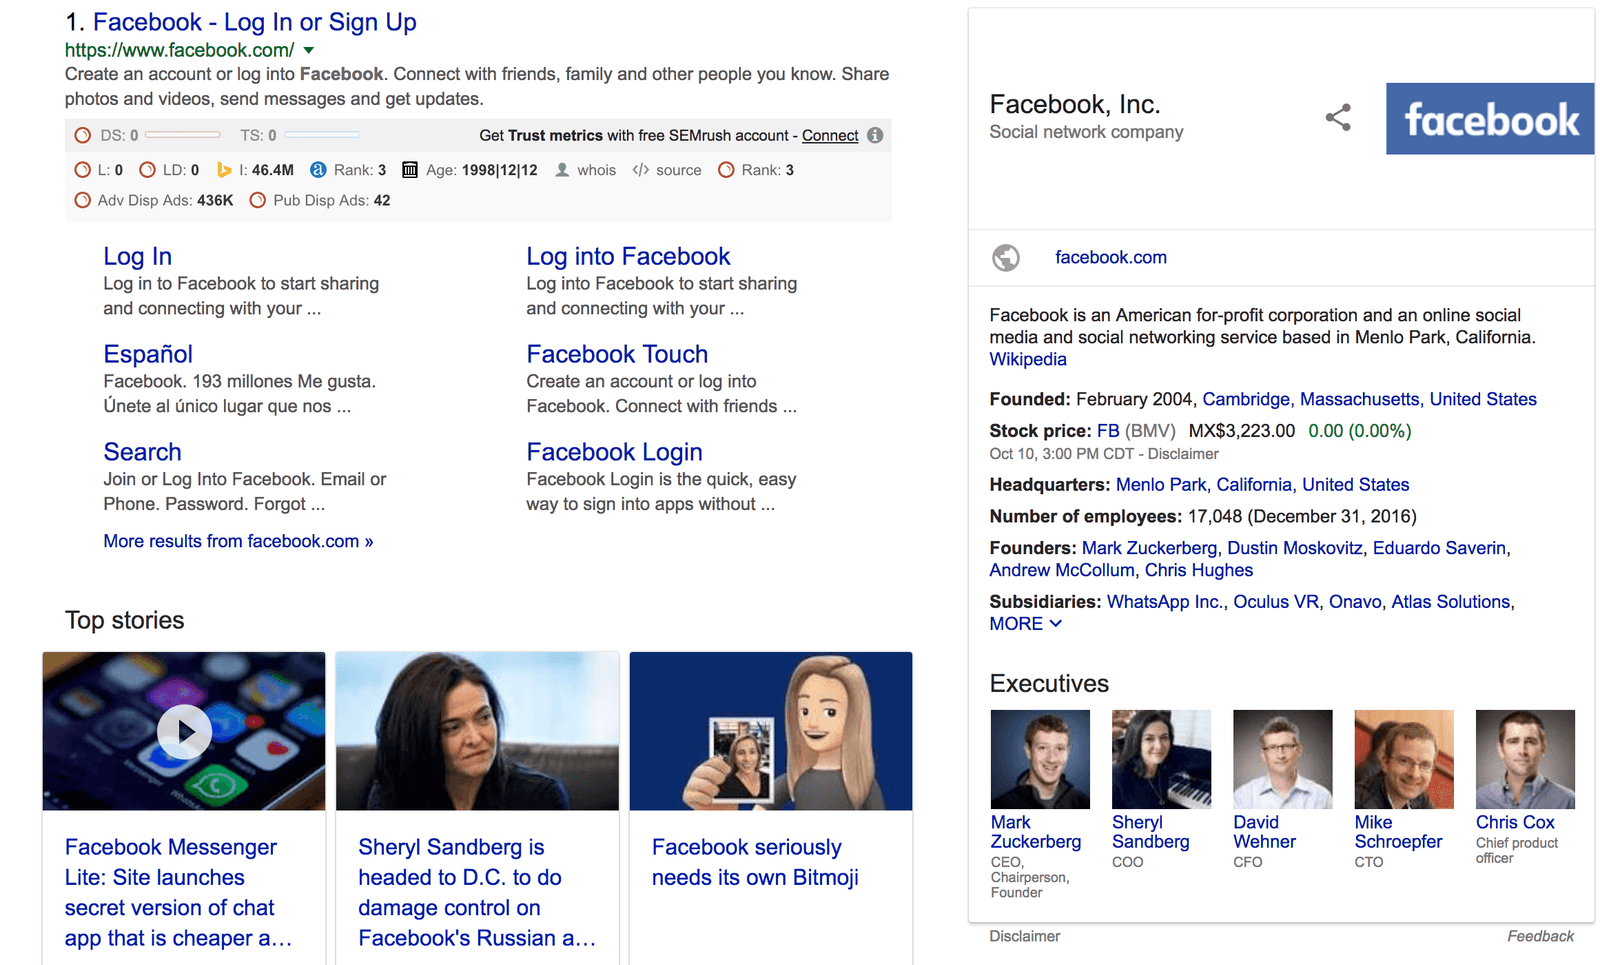Click founder Dustin Moskovitz link
Viewport: 1600px width, 965px height.
pos(1295,548)
